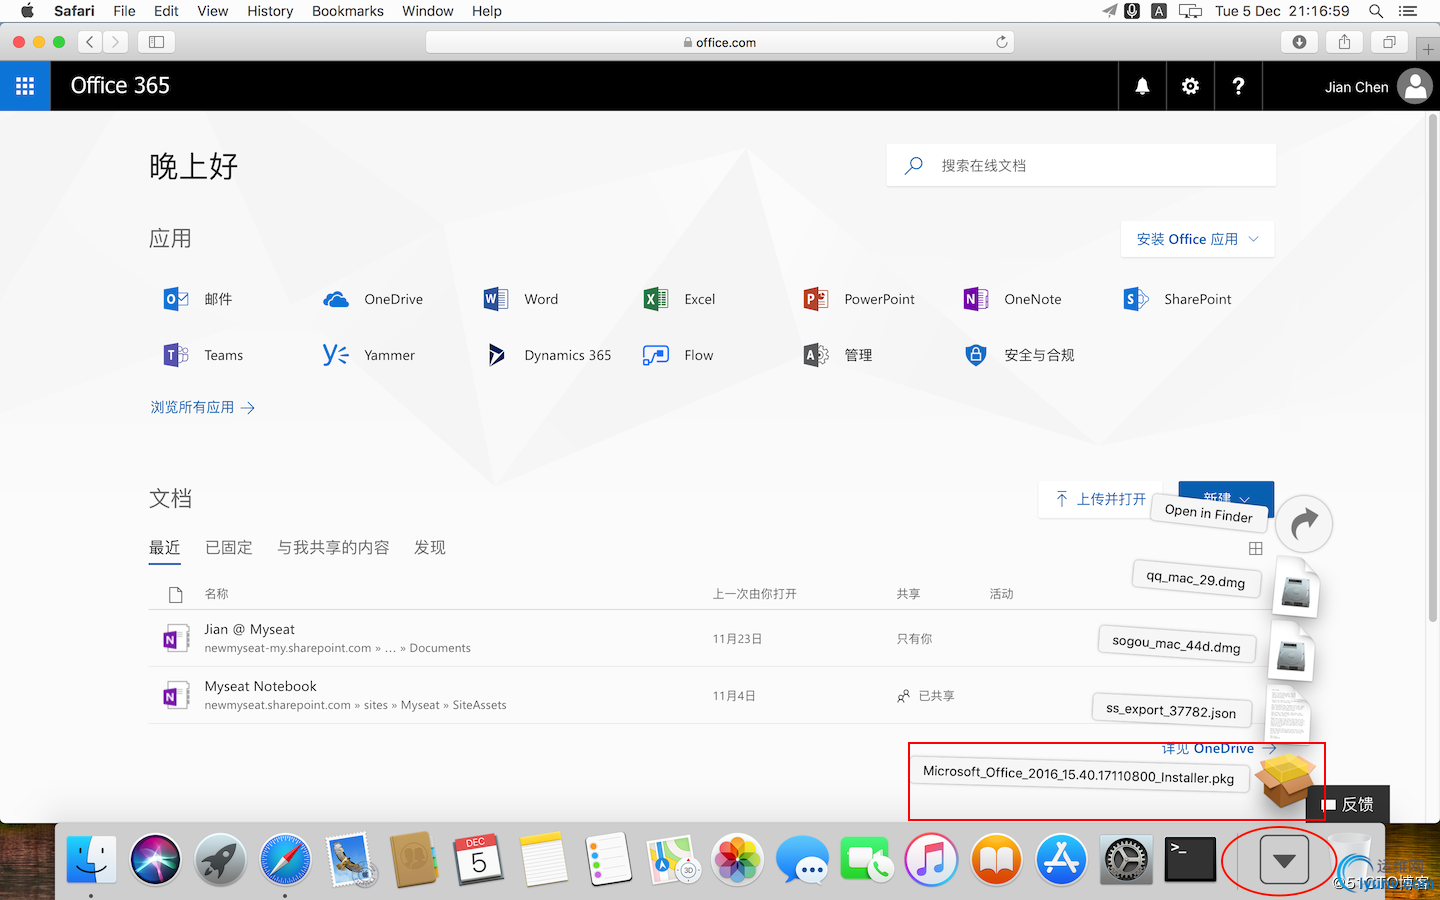This screenshot has height=900, width=1440.
Task: Open PowerPoint from the apps list
Action: click(x=859, y=299)
